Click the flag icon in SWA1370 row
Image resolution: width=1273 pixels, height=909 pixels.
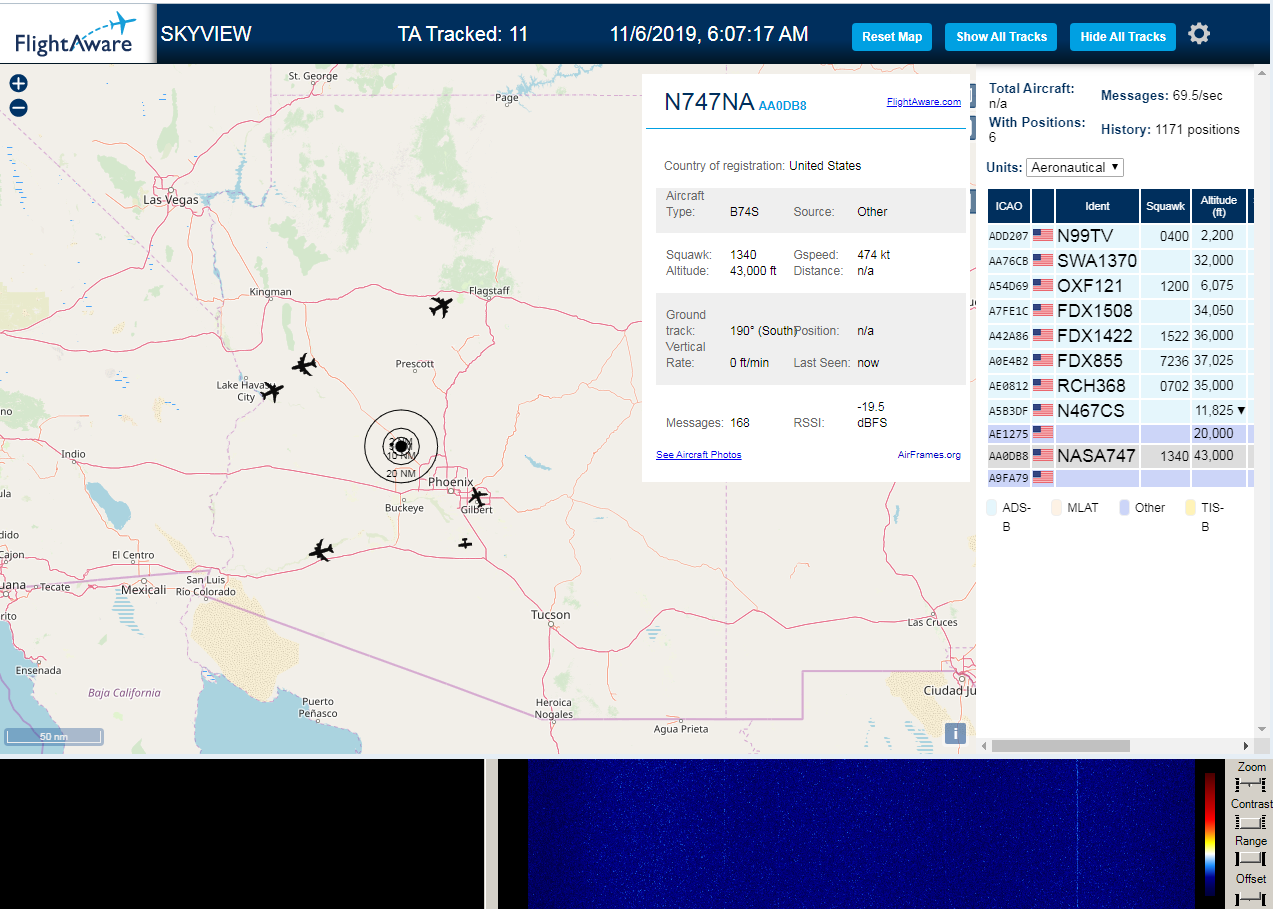[1043, 261]
